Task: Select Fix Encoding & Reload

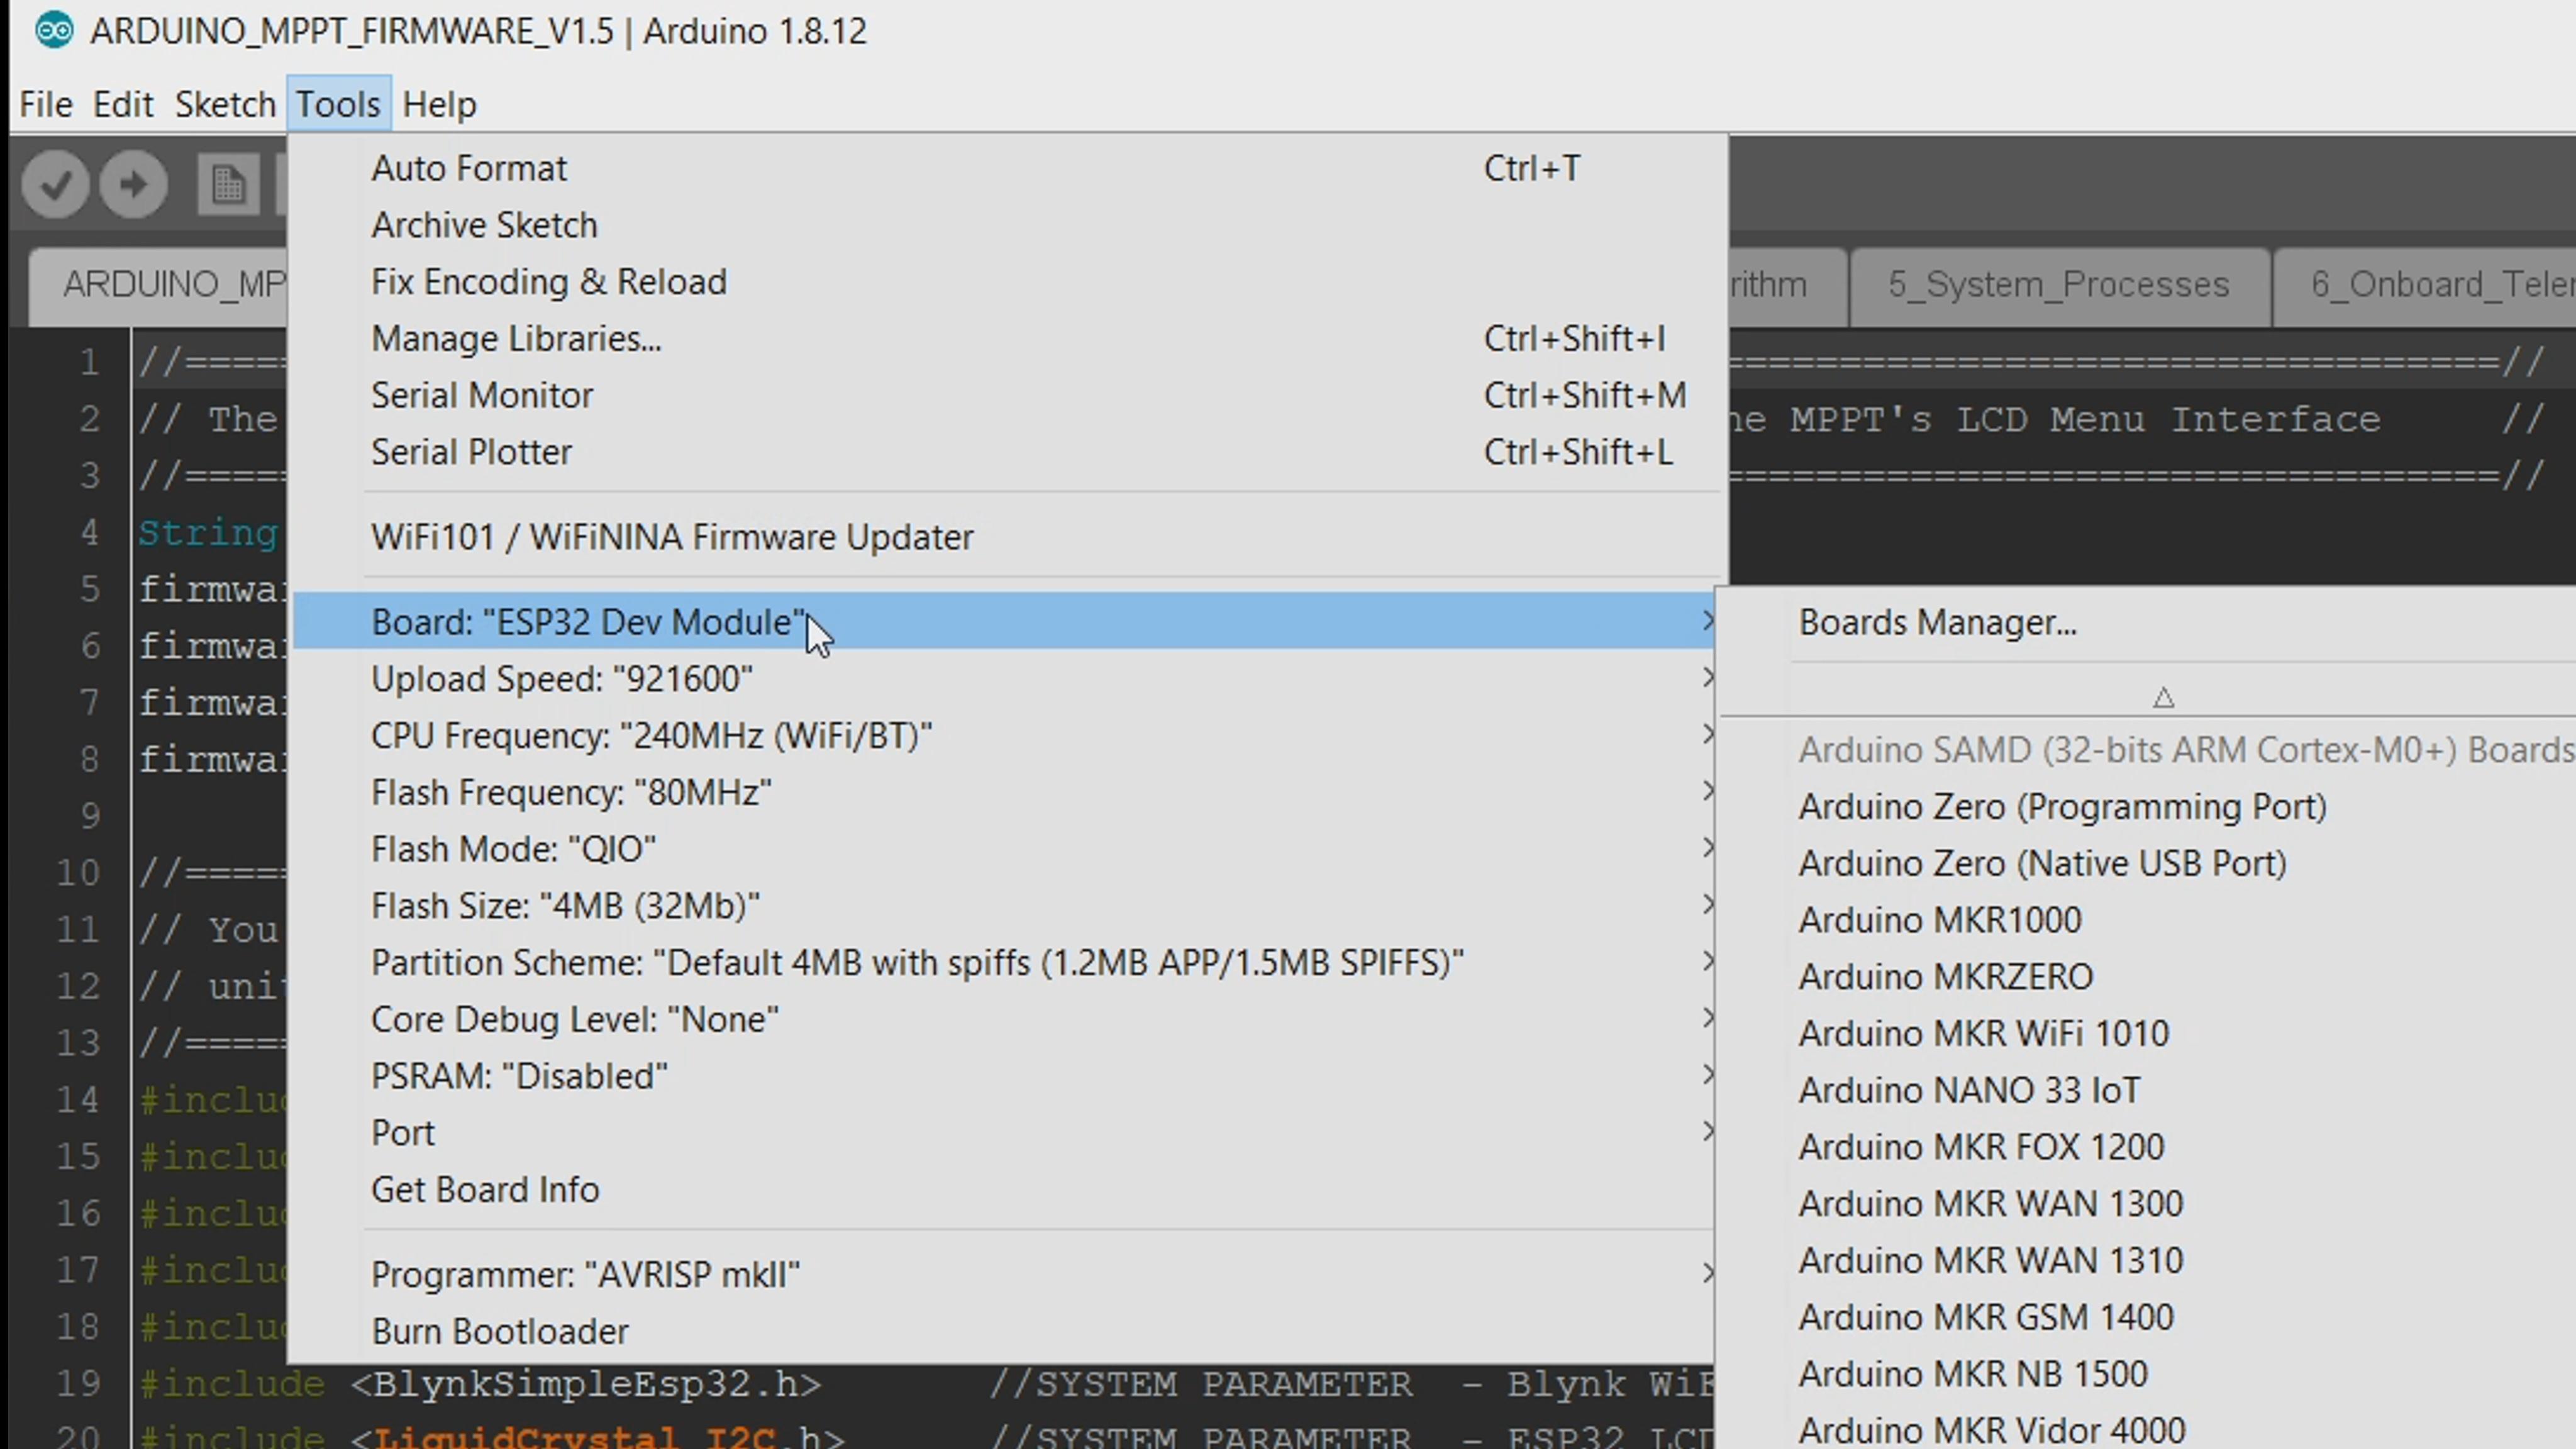Action: tap(1008, 282)
